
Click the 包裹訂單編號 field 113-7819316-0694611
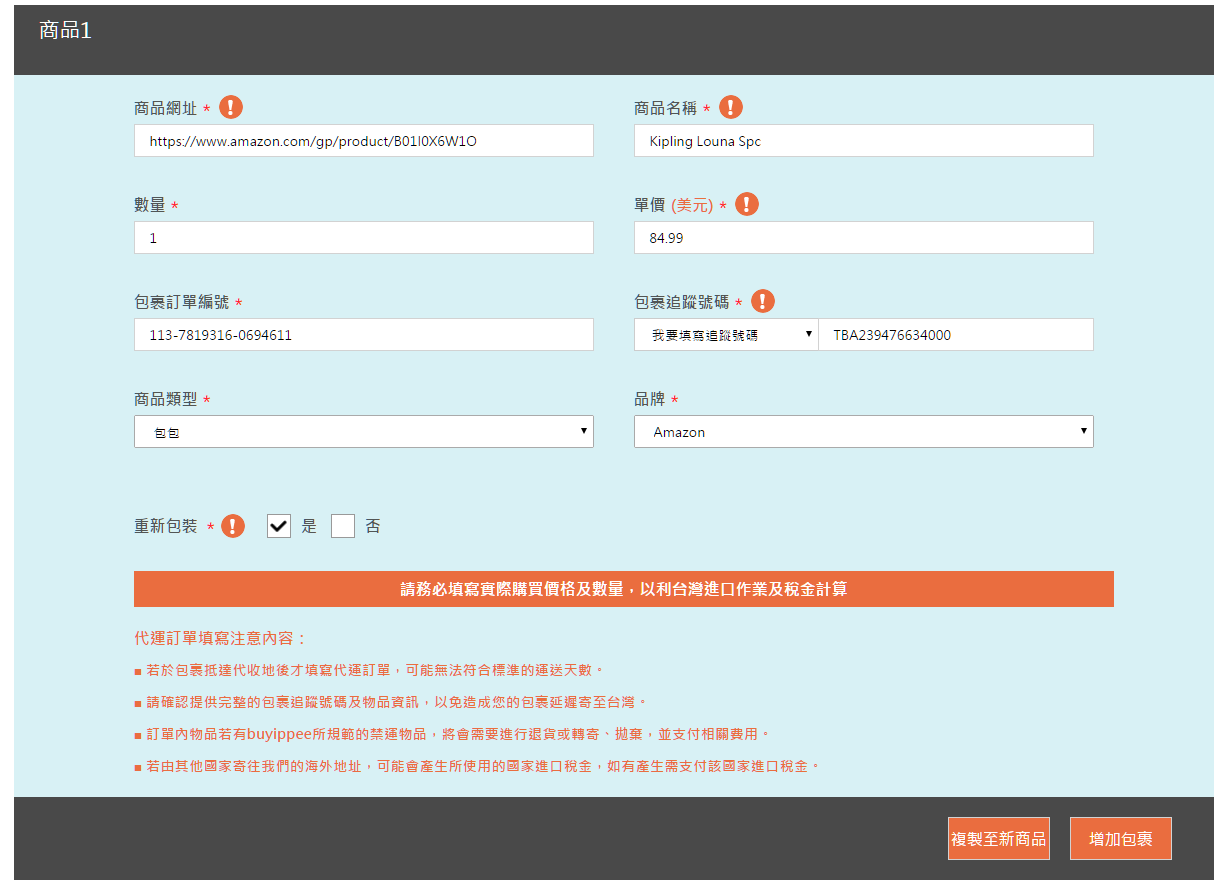pyautogui.click(x=364, y=334)
